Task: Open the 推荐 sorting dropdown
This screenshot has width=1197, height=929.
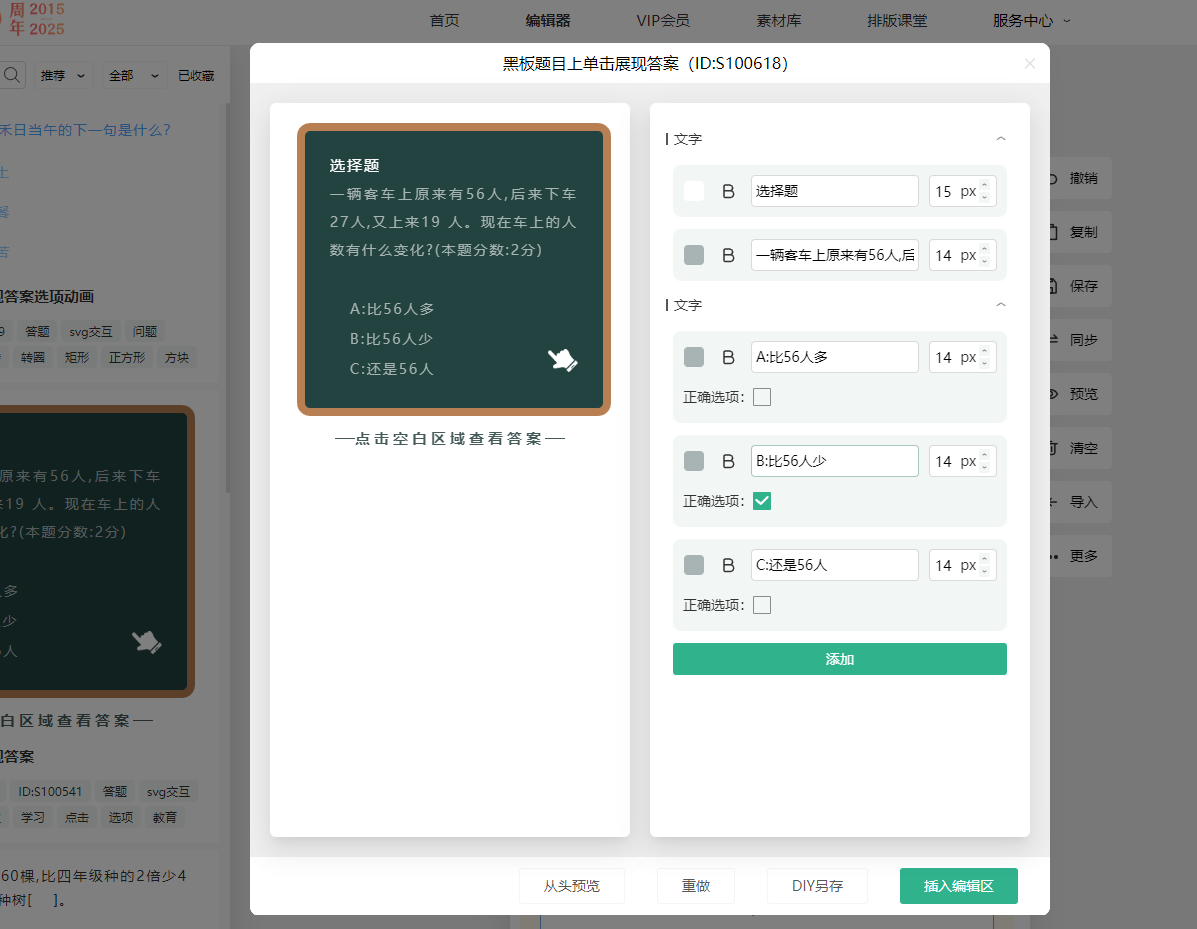Action: pos(63,75)
